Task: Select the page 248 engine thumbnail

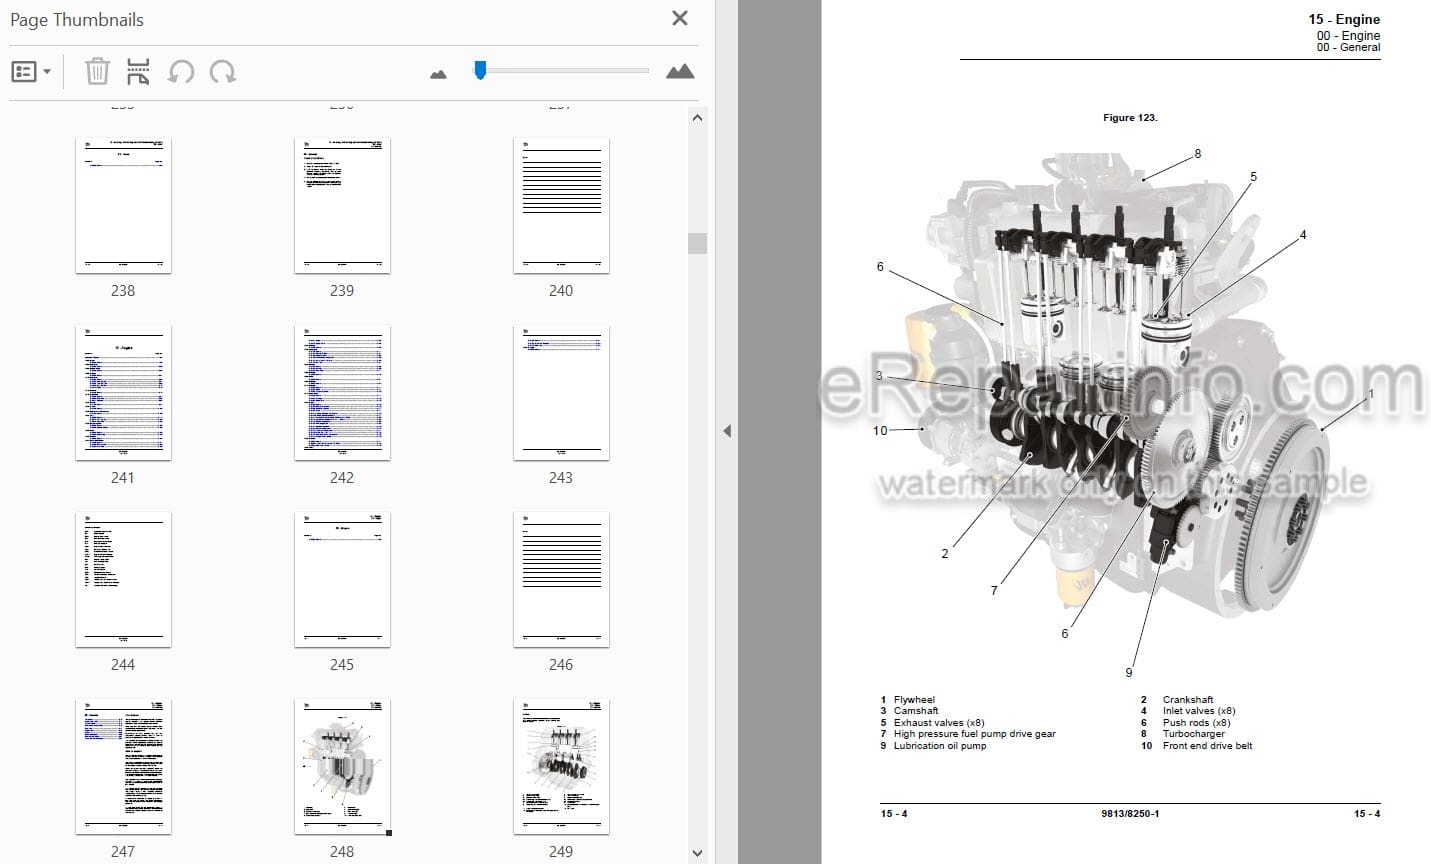Action: pyautogui.click(x=342, y=767)
